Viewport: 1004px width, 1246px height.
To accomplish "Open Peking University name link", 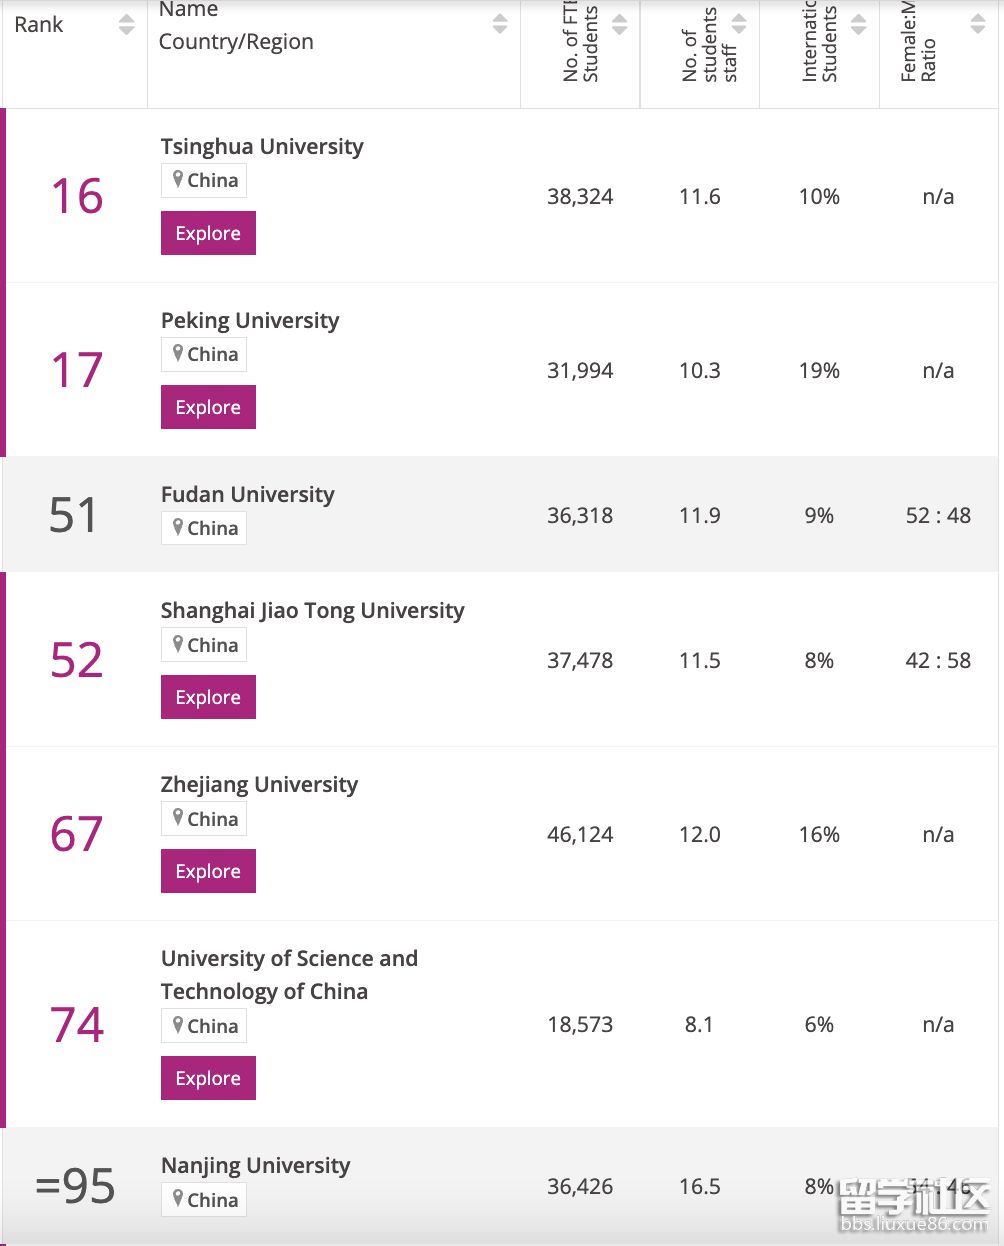I will (250, 321).
